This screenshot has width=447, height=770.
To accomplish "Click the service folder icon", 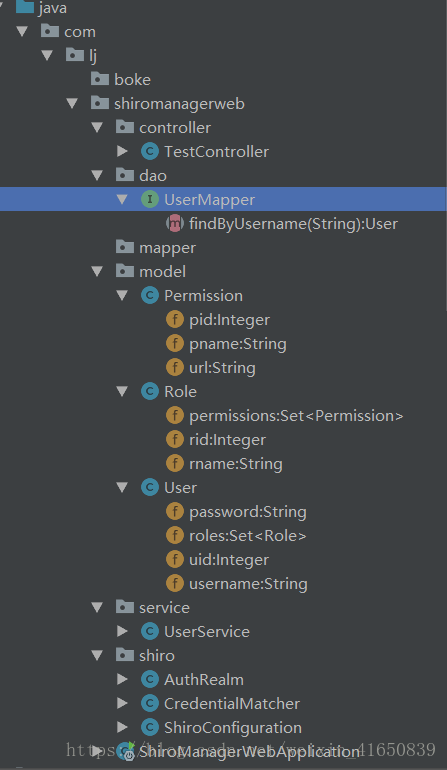I will (x=125, y=607).
